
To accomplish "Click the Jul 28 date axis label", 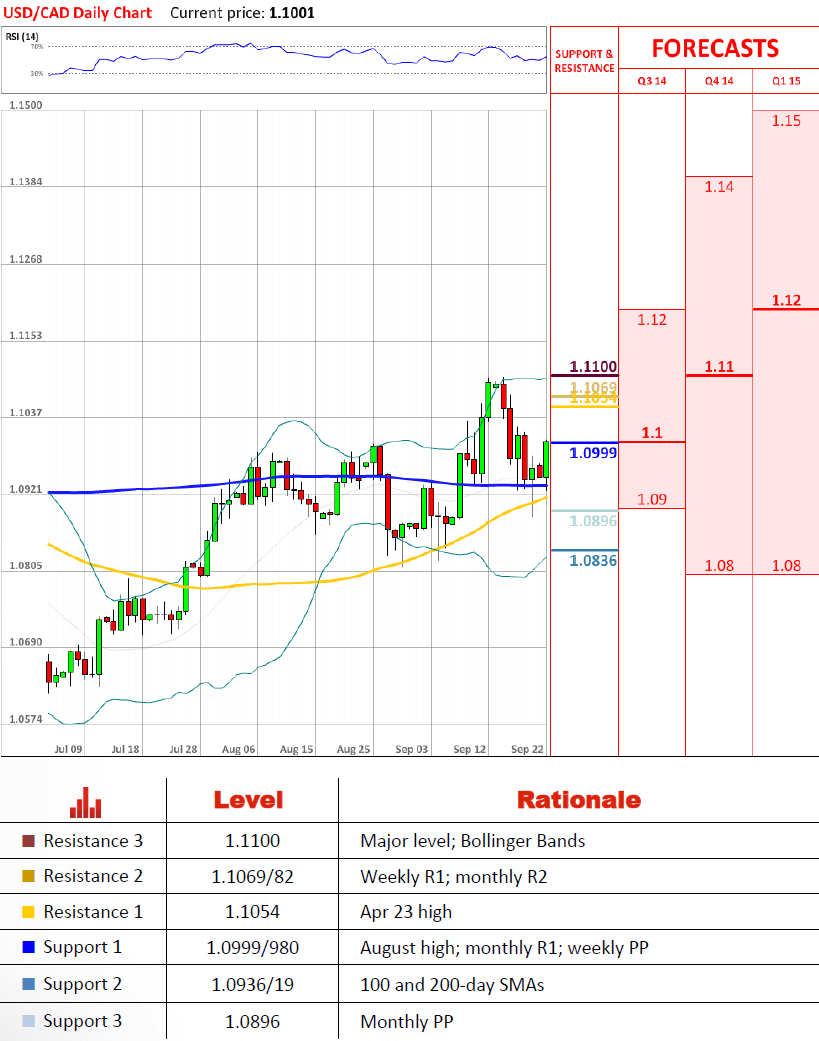I will [x=183, y=749].
